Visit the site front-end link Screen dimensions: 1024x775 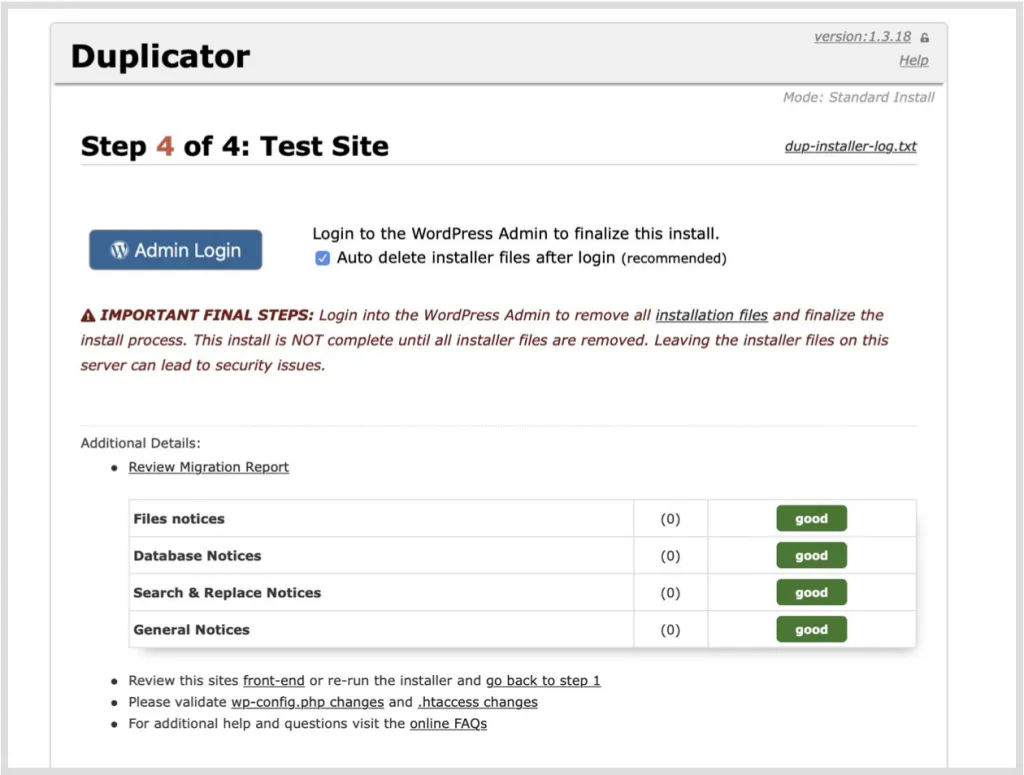click(x=274, y=680)
